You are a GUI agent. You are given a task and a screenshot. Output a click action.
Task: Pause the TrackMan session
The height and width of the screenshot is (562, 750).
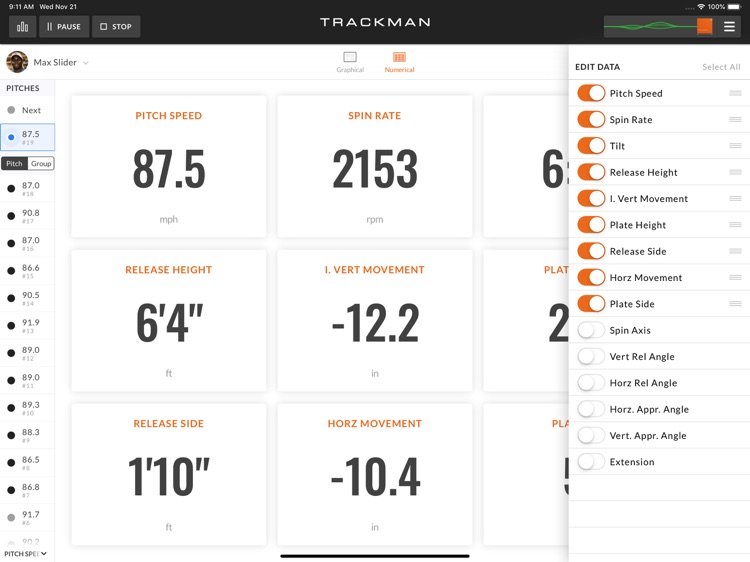(64, 27)
